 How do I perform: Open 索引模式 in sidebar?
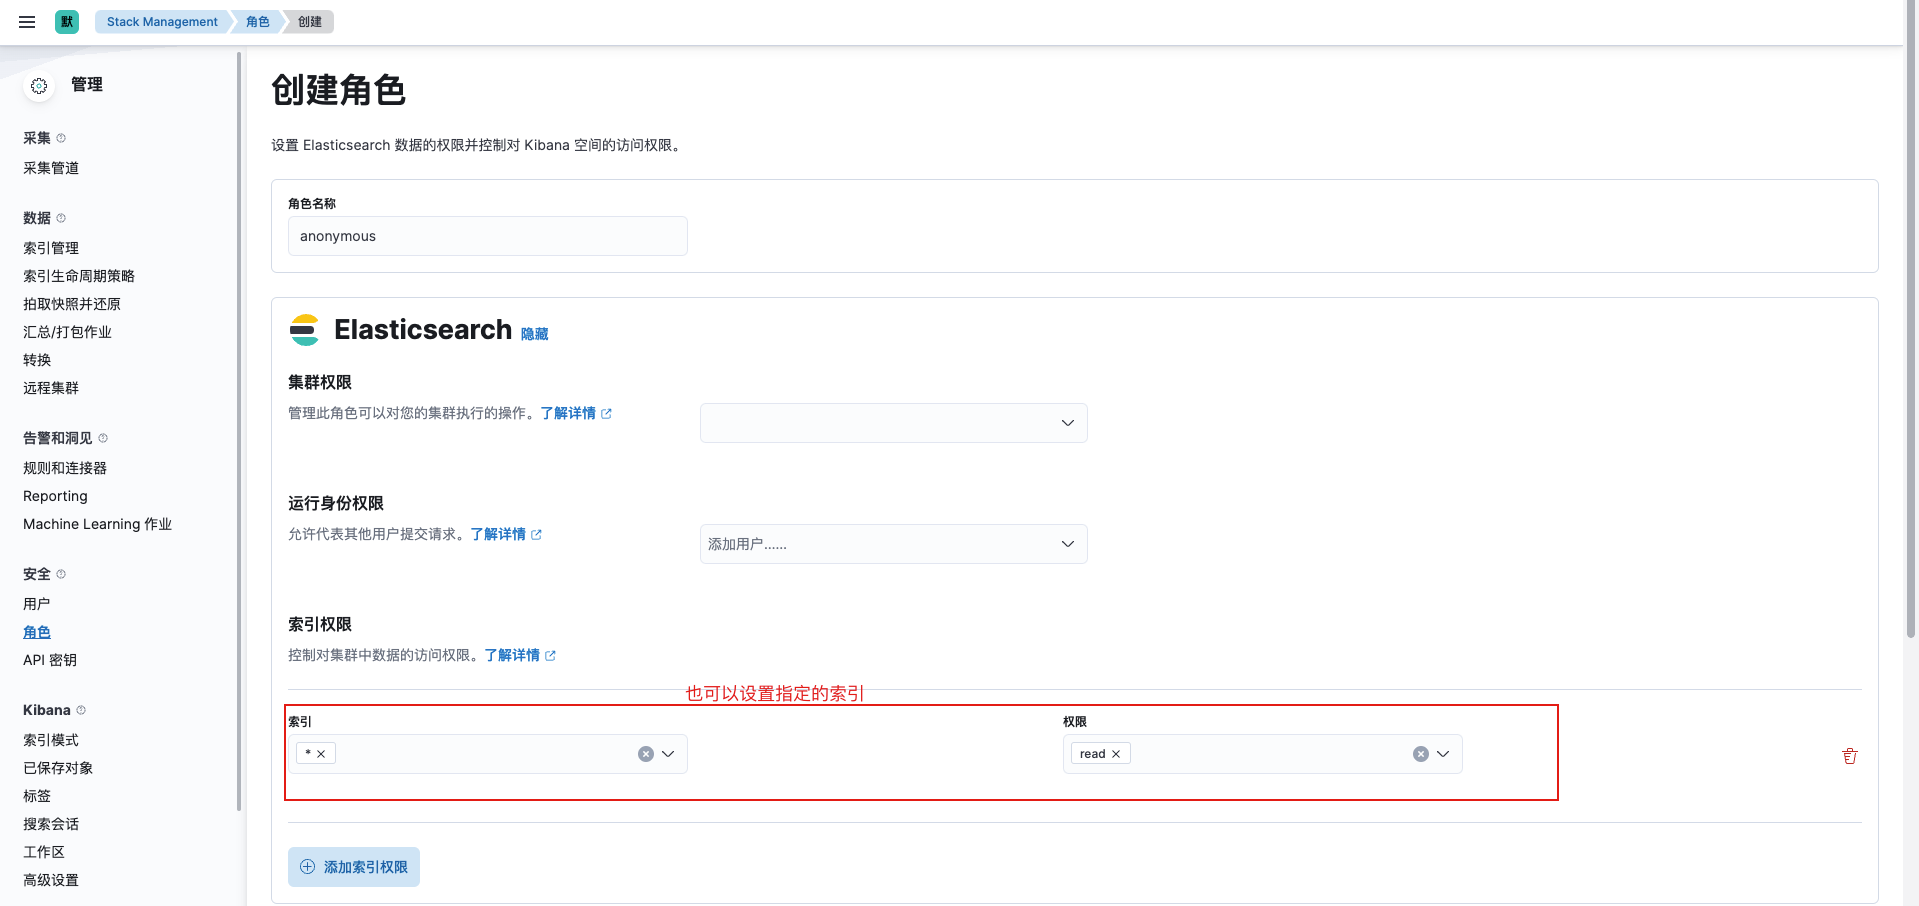[x=51, y=740]
